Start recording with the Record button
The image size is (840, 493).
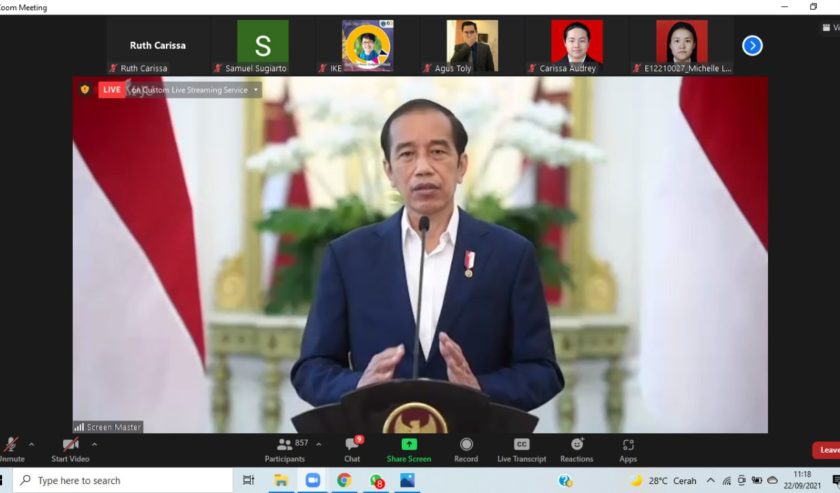point(466,450)
